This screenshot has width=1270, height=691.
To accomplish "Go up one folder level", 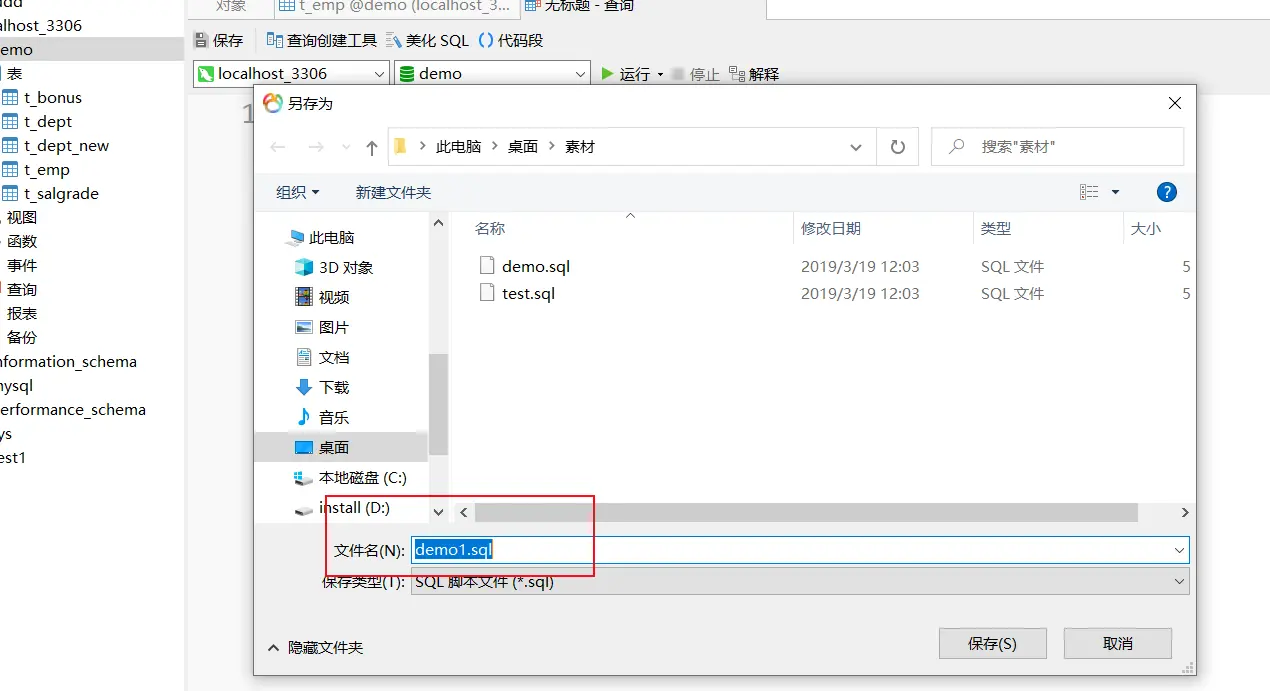I will 372,147.
